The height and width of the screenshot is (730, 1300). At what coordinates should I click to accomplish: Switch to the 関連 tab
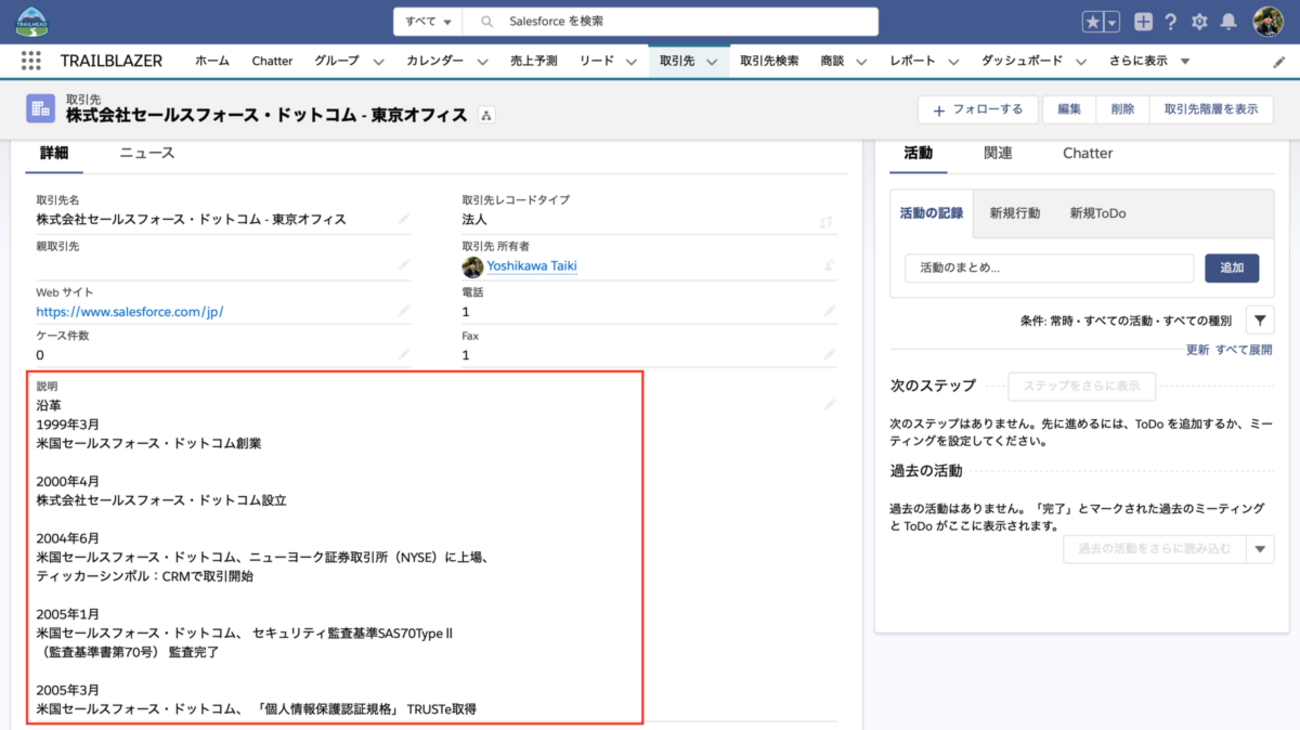(998, 153)
